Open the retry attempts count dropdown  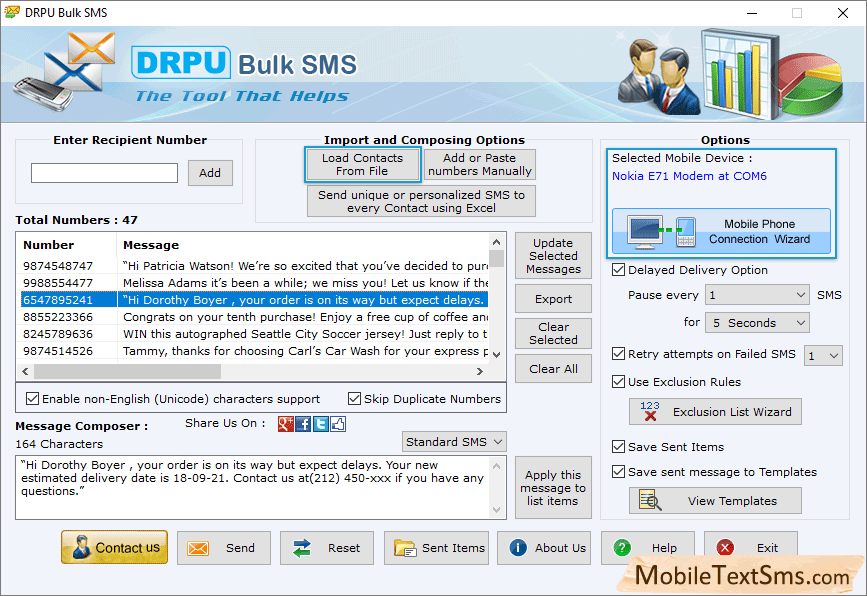tap(823, 355)
